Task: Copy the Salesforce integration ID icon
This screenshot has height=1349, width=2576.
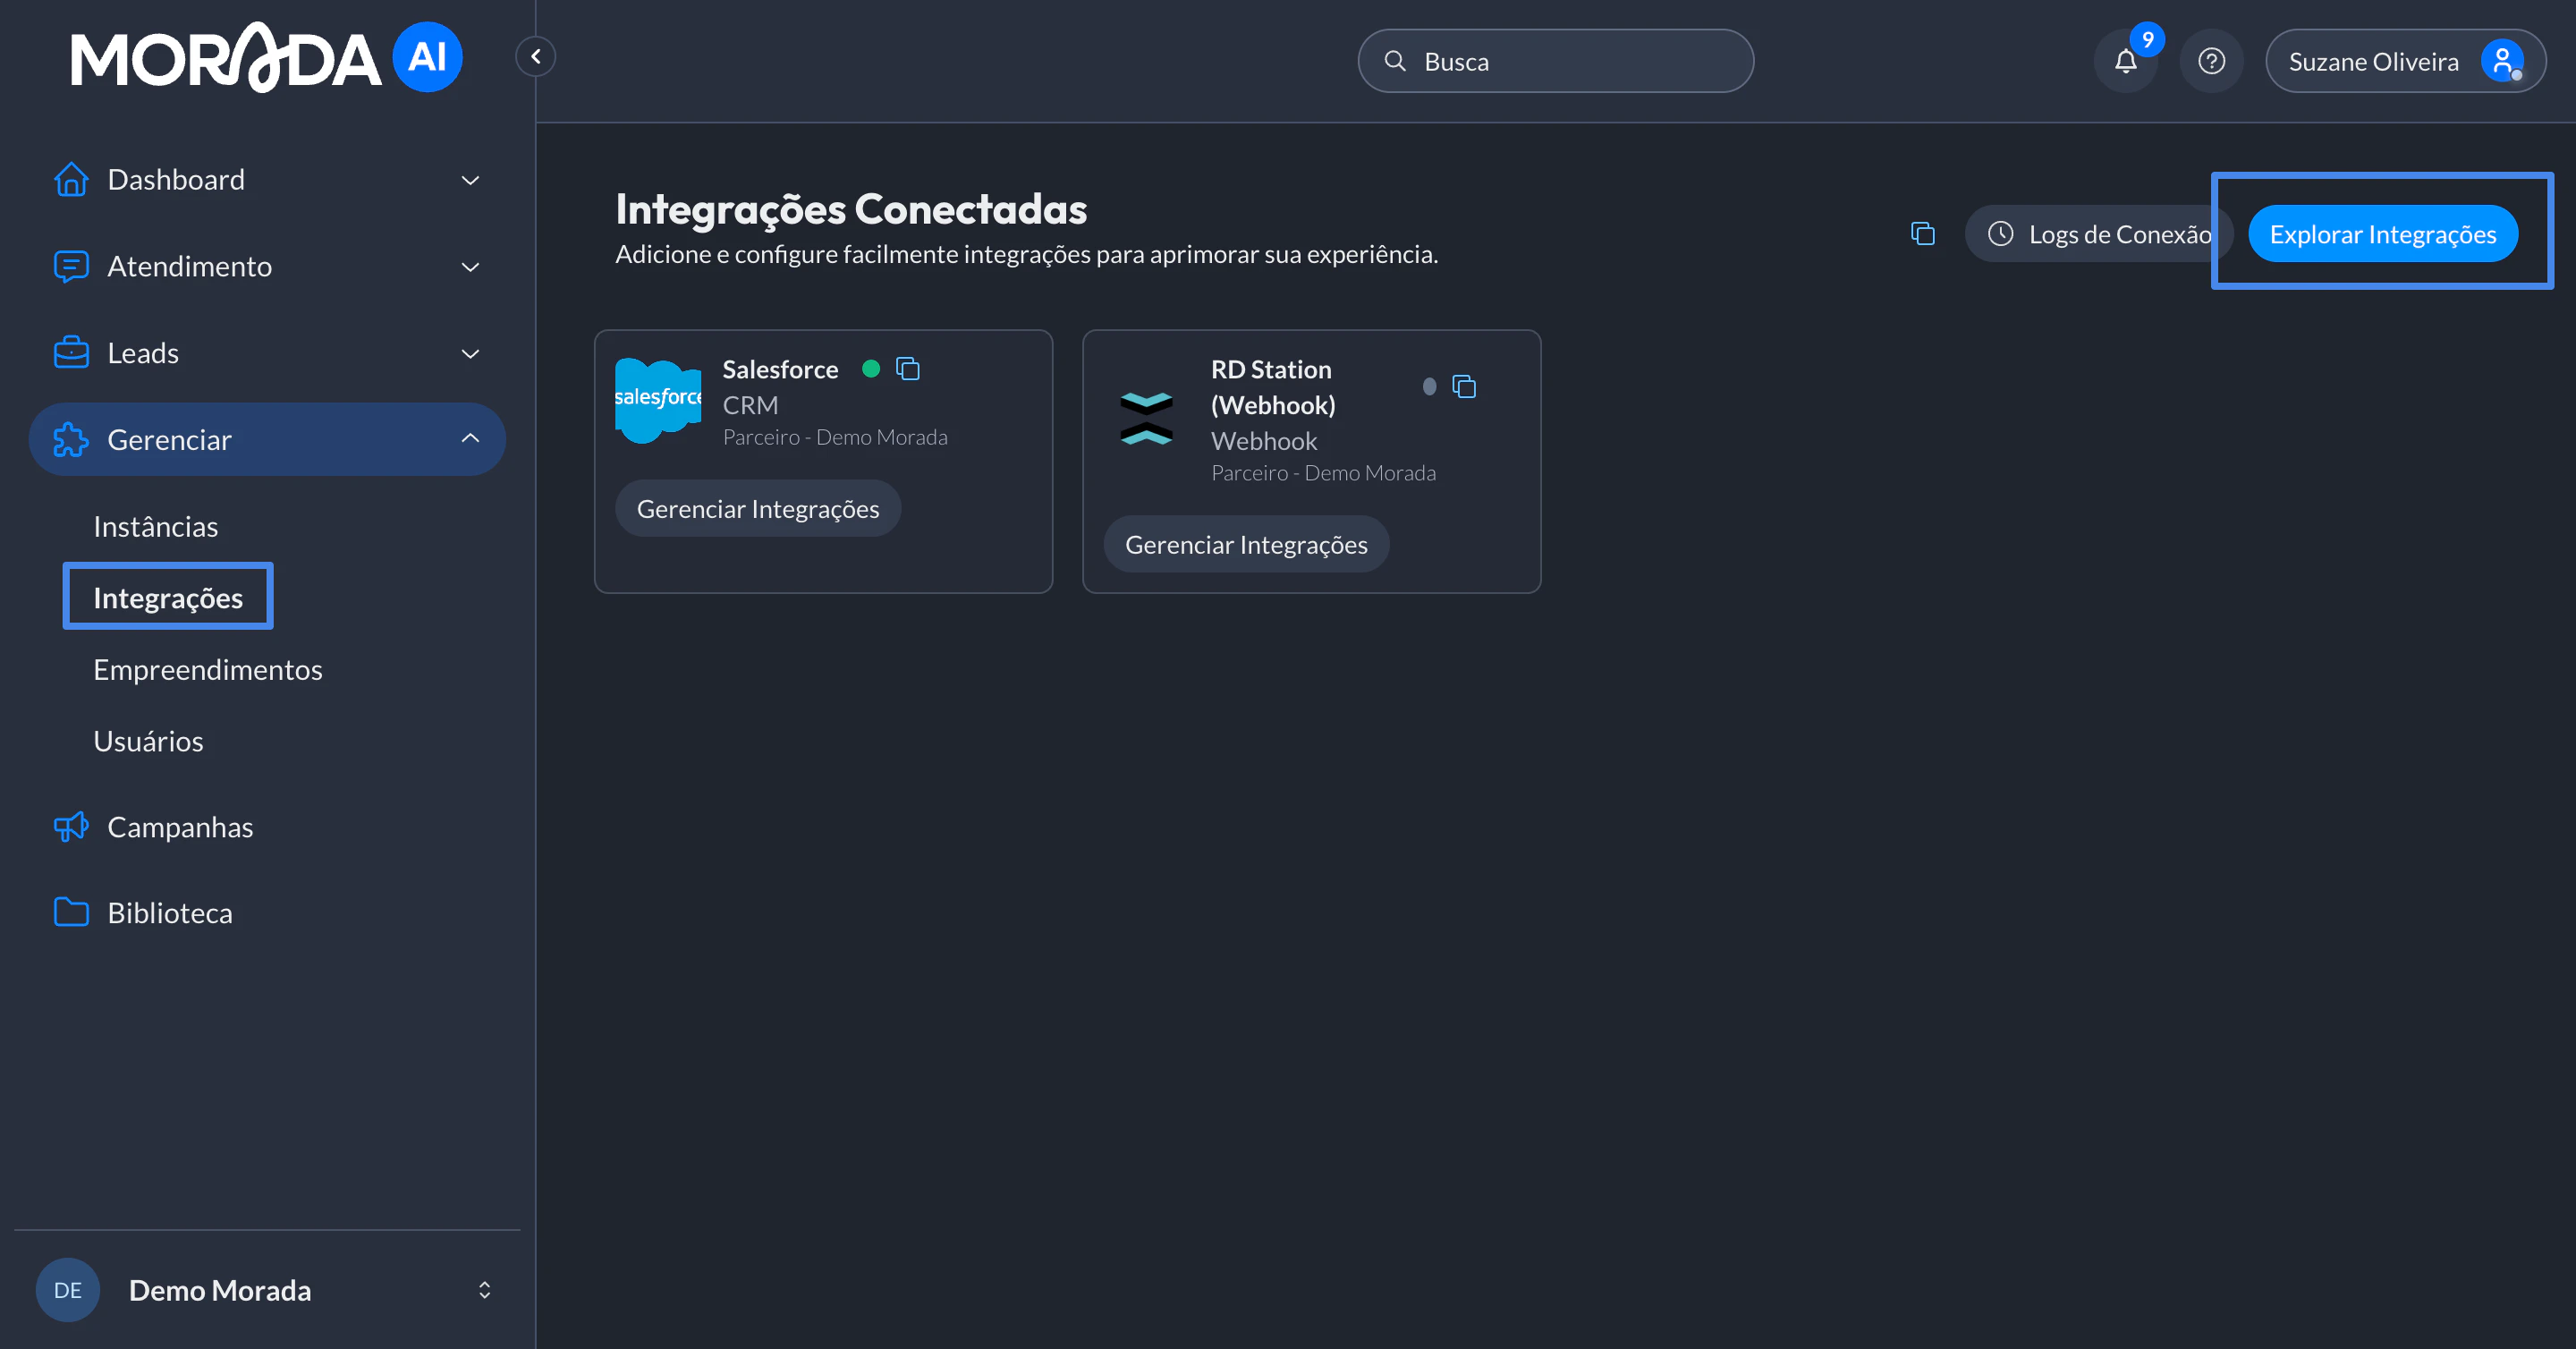Action: [908, 368]
